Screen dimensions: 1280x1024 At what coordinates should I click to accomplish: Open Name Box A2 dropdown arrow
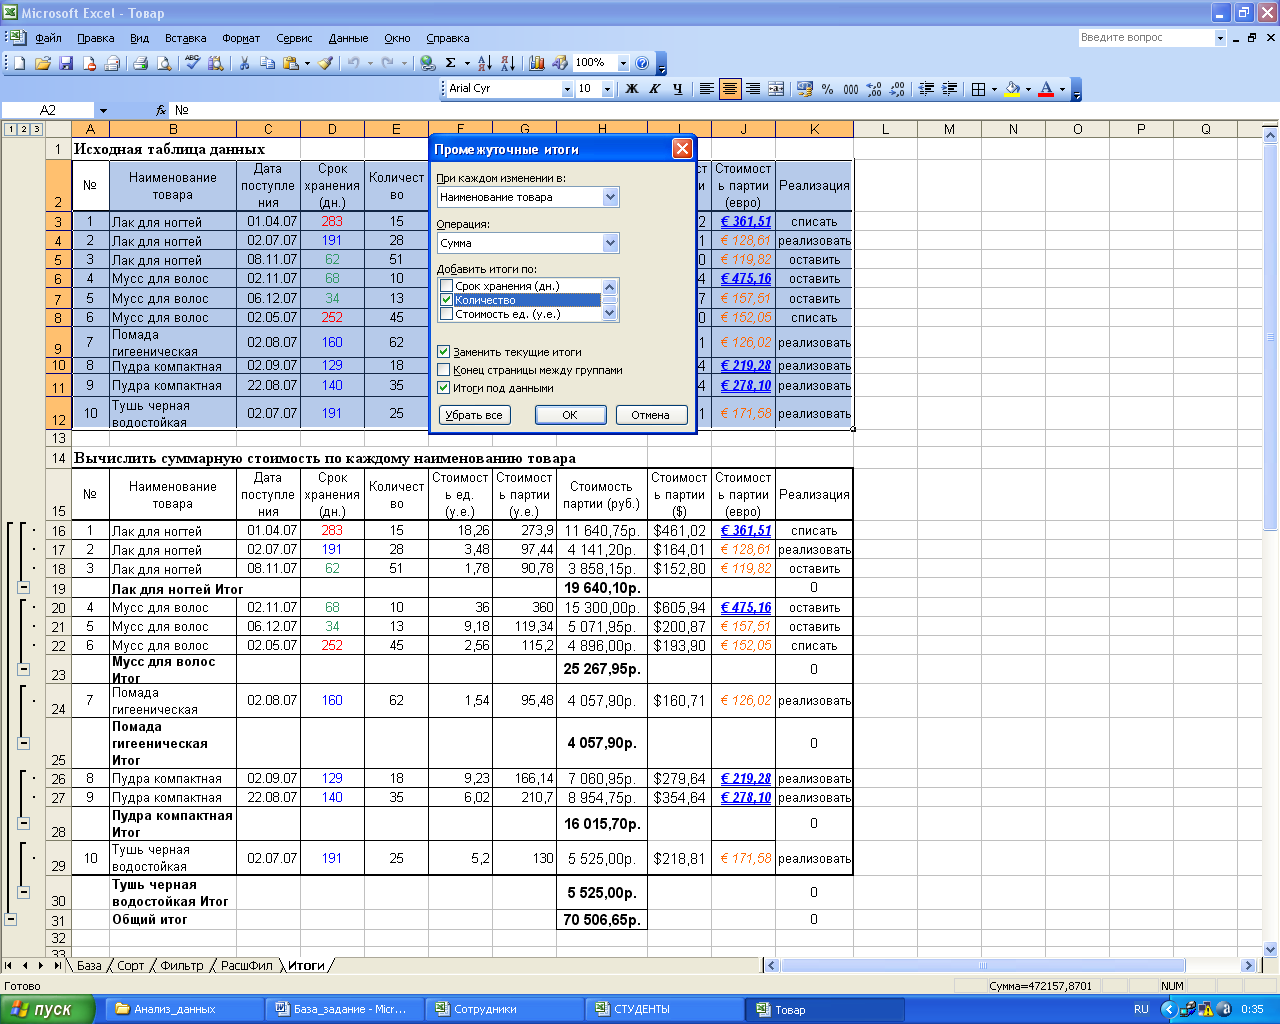102,110
